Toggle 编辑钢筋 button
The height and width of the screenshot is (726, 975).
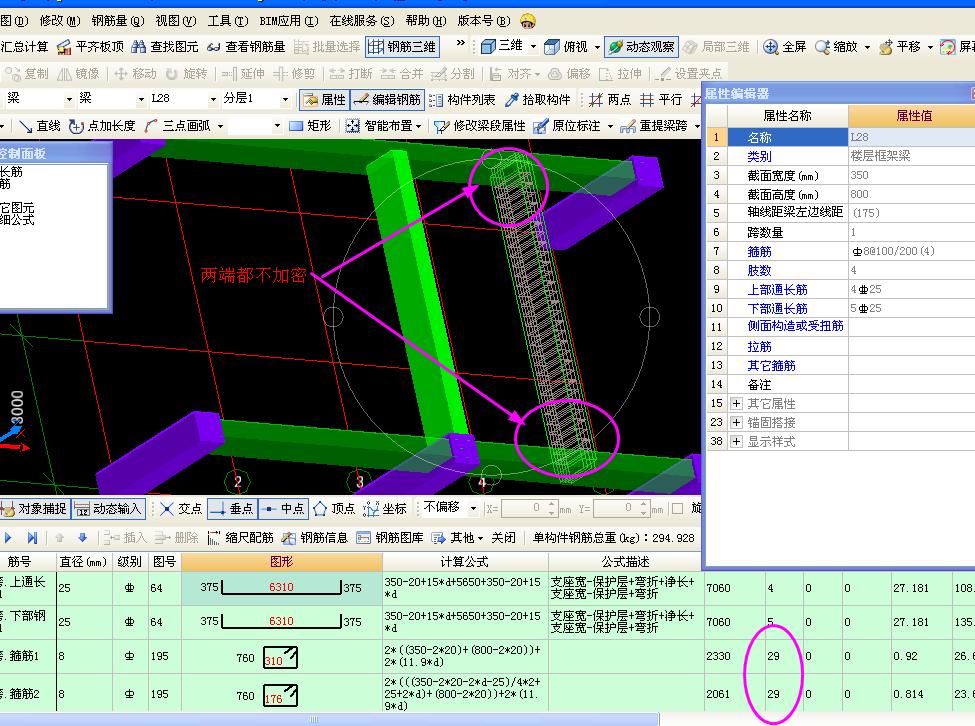point(387,99)
